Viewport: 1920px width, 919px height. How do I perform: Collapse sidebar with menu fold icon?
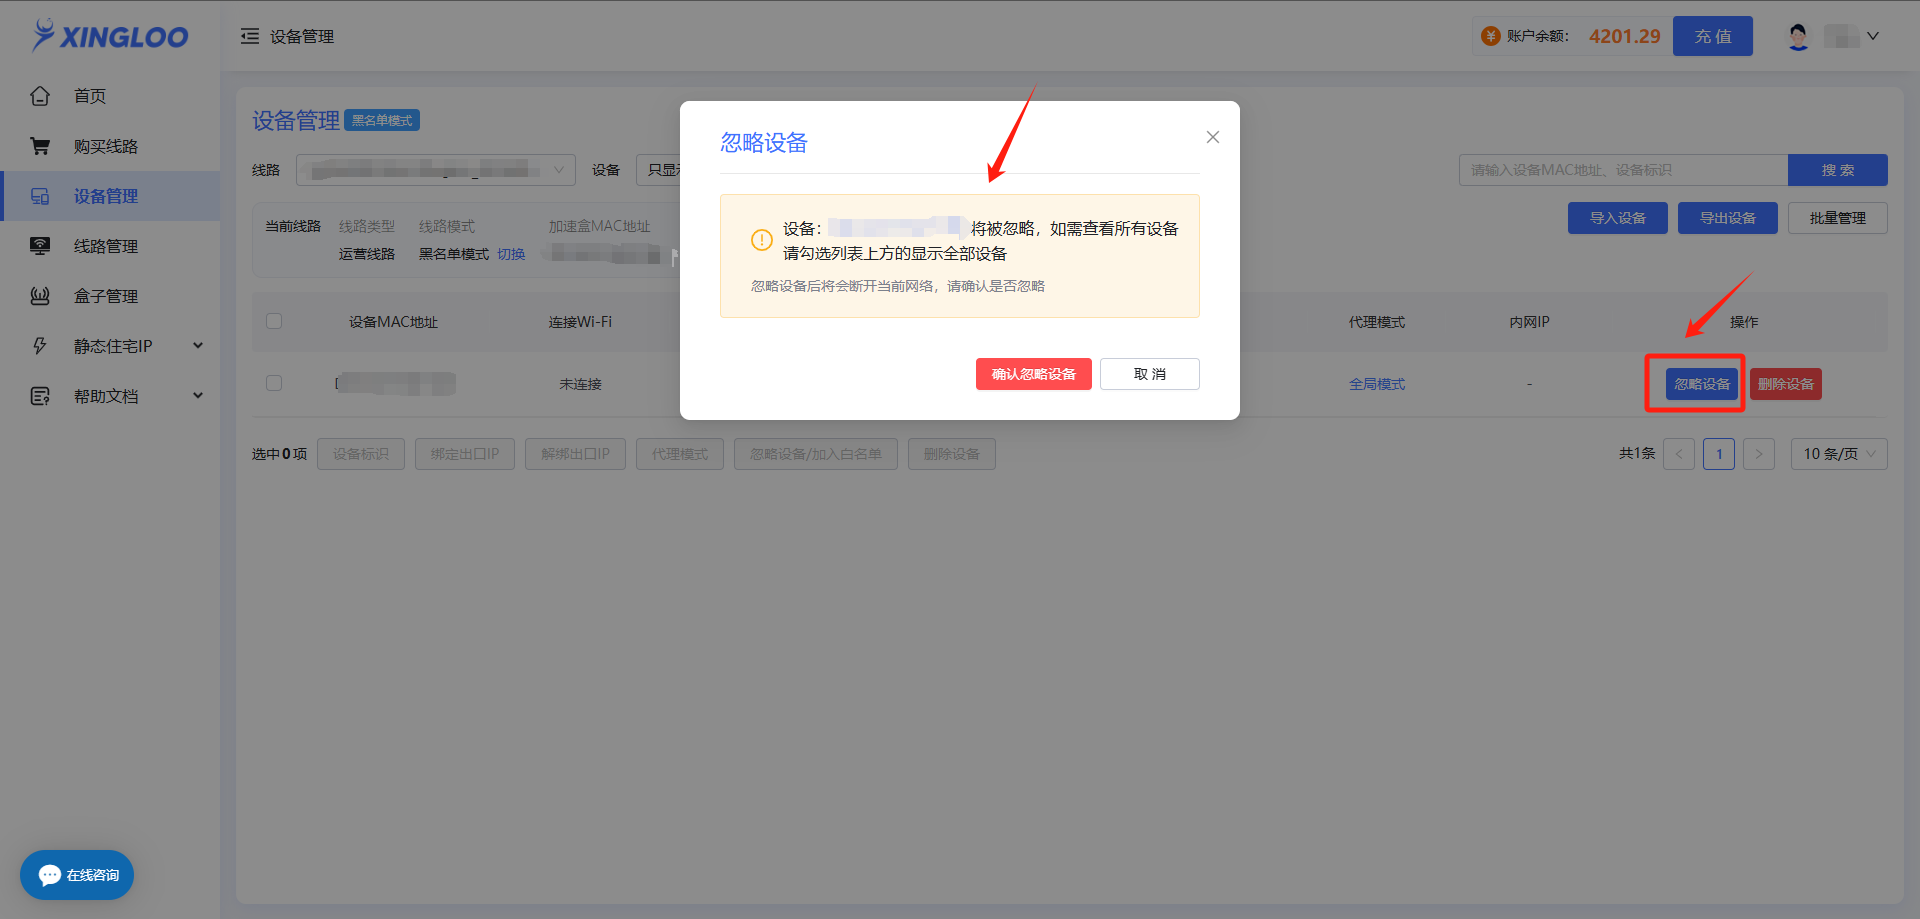(250, 36)
